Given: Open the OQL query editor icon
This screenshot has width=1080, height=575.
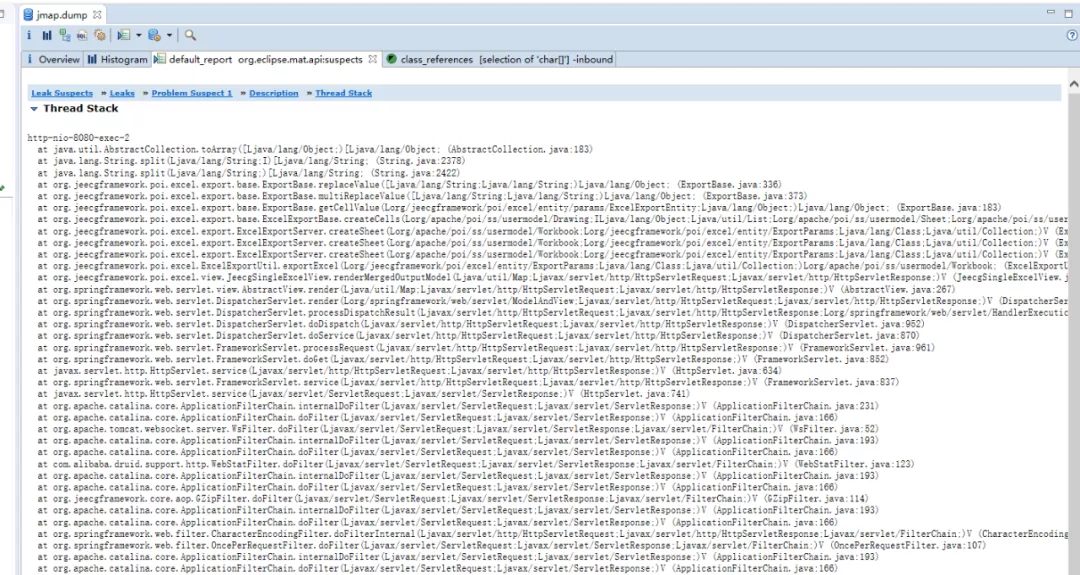Looking at the screenshot, I should (x=82, y=35).
